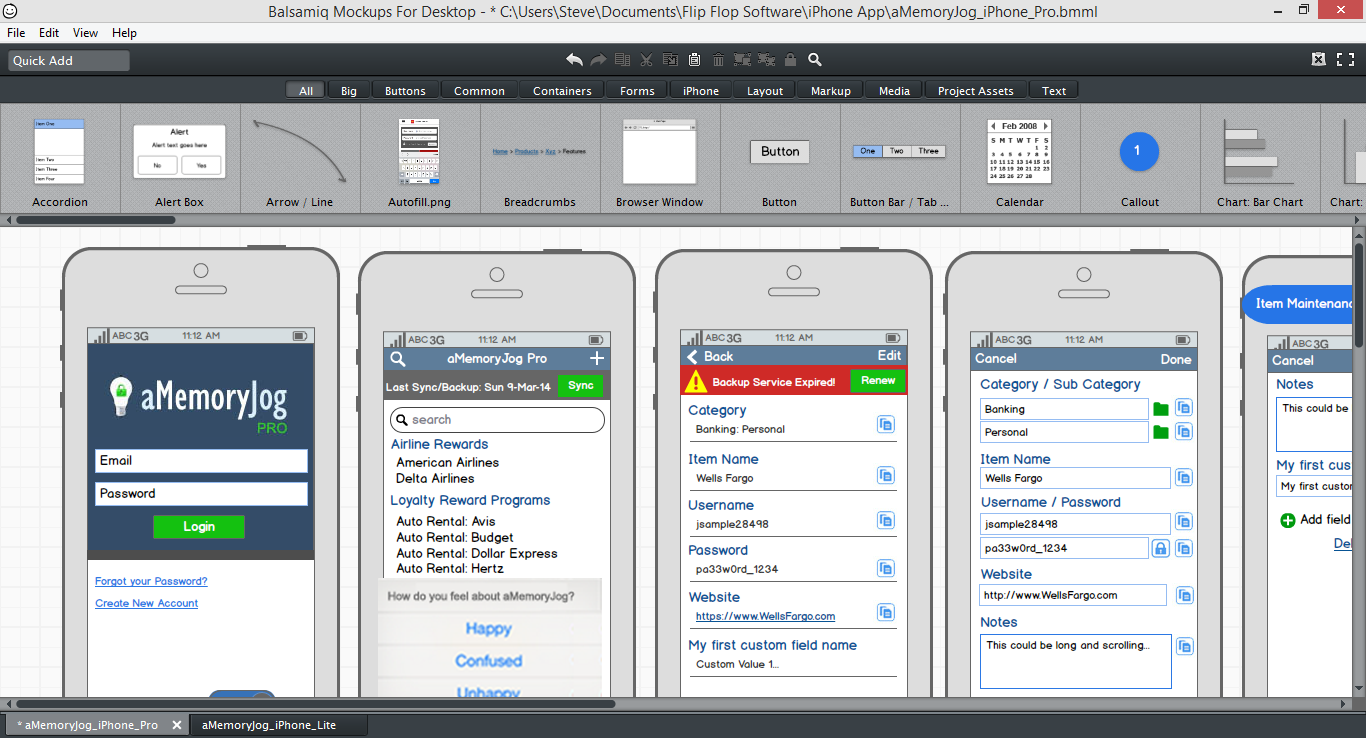Click green folder icon next to Personal

click(1161, 432)
